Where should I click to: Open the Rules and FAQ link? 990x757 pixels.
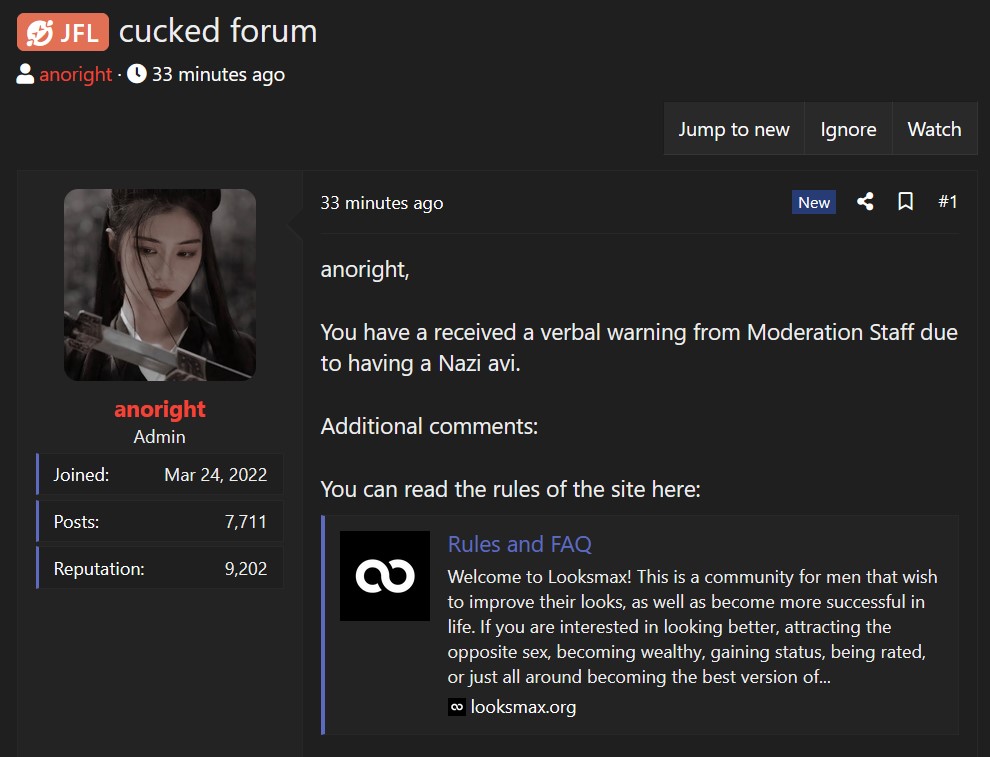point(519,544)
